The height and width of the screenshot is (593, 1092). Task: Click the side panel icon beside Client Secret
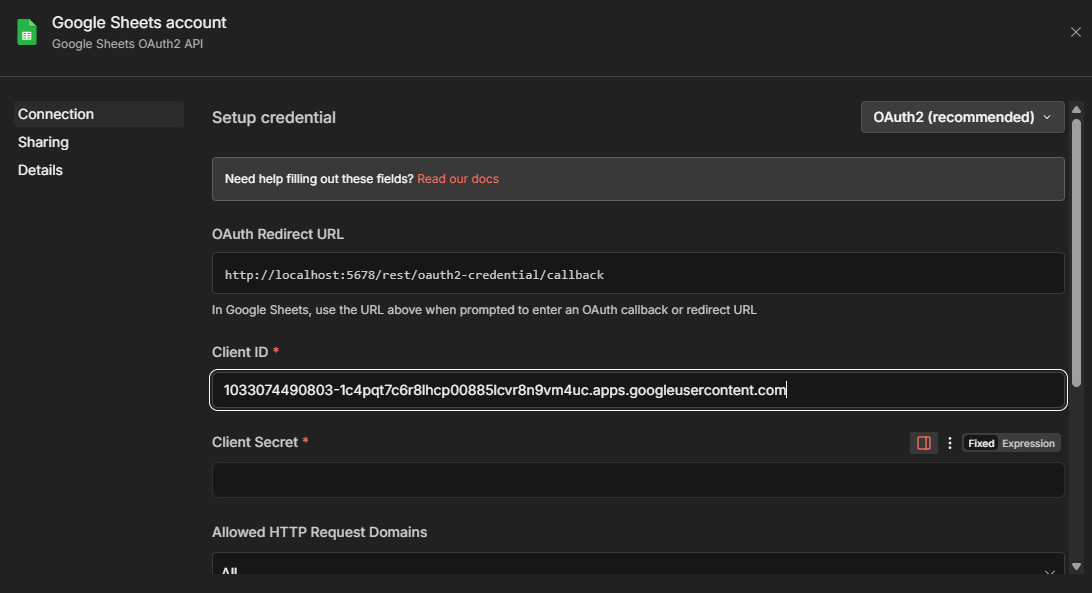point(924,443)
